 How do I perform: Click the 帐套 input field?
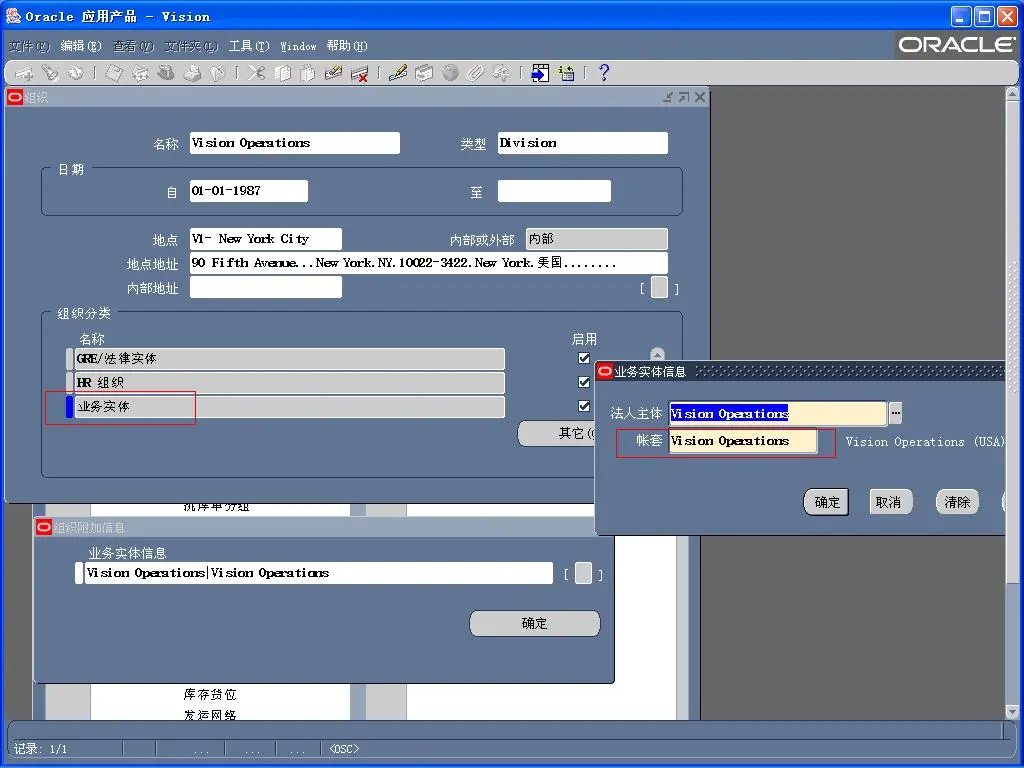(742, 441)
